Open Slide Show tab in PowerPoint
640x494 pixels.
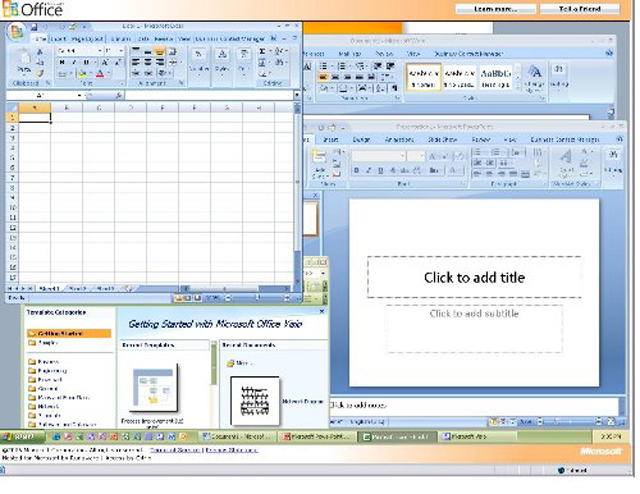coord(442,140)
